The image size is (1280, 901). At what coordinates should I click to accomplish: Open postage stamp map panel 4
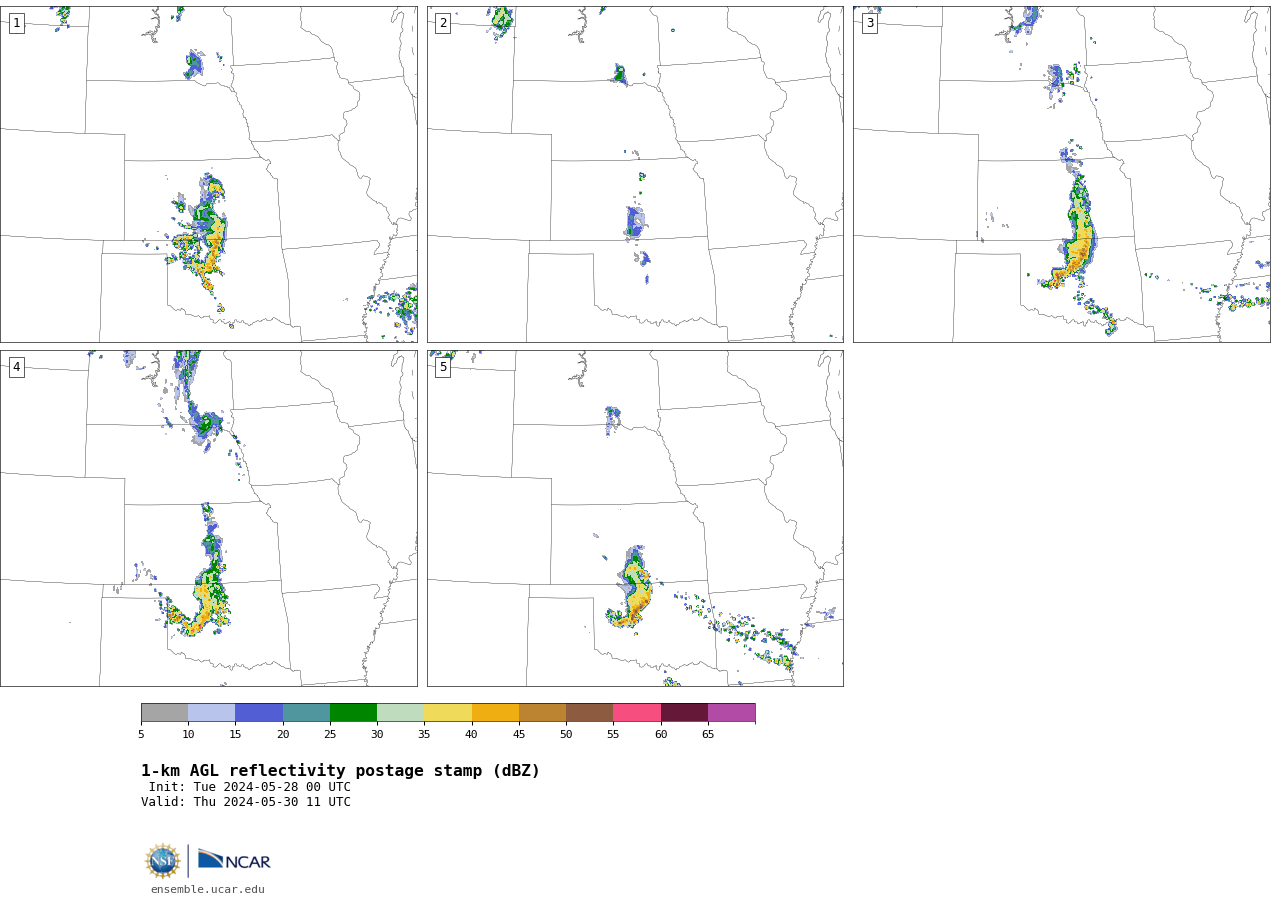(x=208, y=518)
